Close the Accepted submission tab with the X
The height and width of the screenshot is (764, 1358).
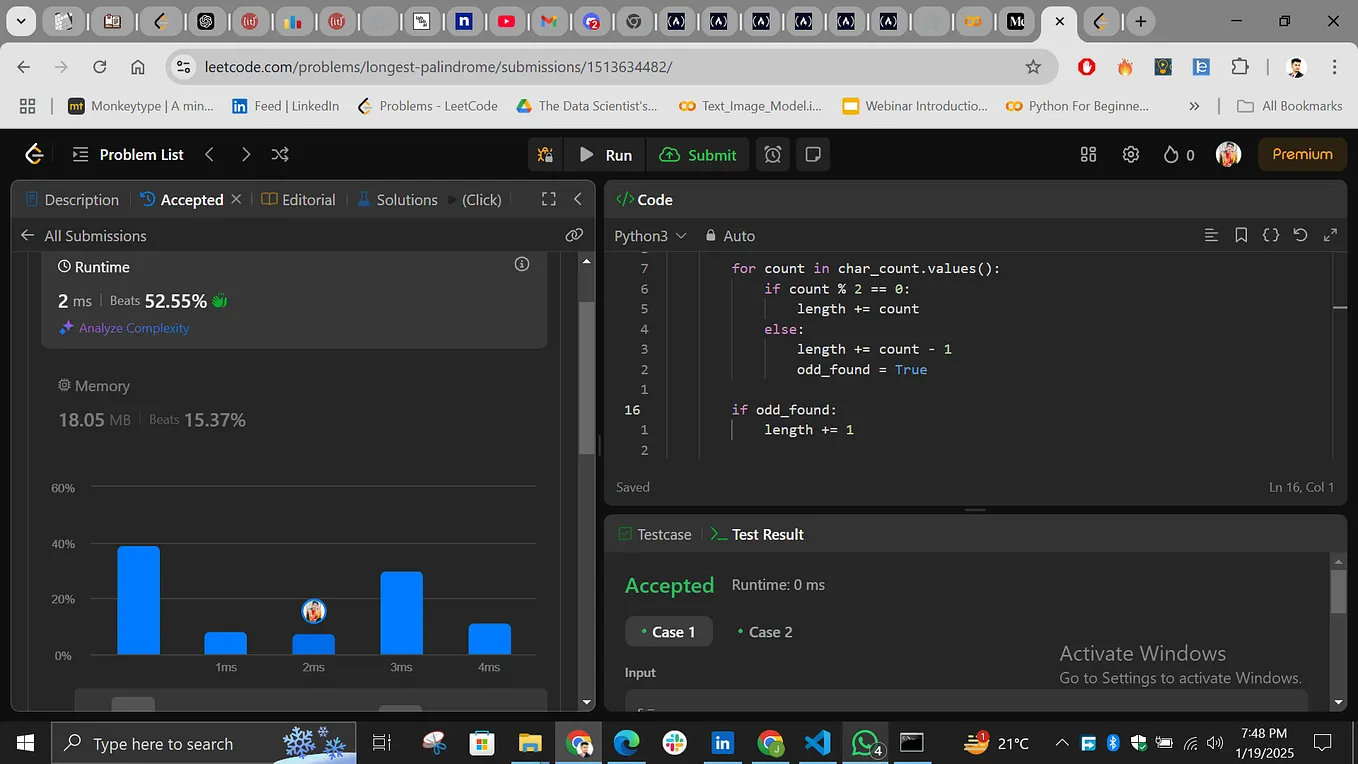point(236,199)
